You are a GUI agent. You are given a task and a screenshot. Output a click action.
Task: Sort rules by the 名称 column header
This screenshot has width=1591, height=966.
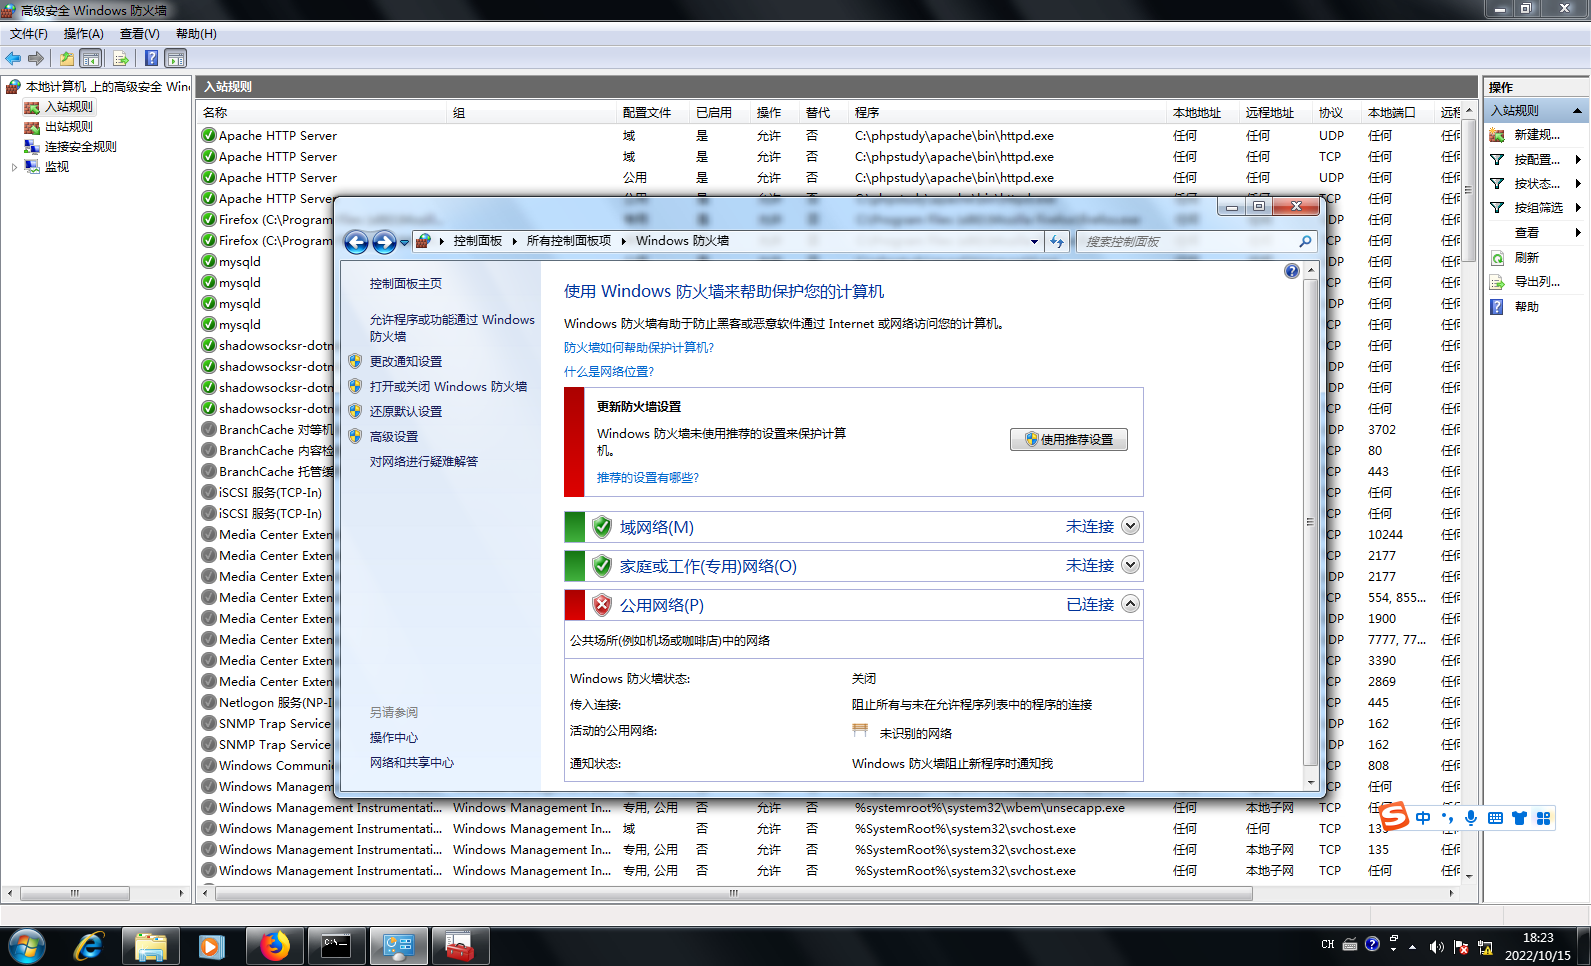coord(323,113)
